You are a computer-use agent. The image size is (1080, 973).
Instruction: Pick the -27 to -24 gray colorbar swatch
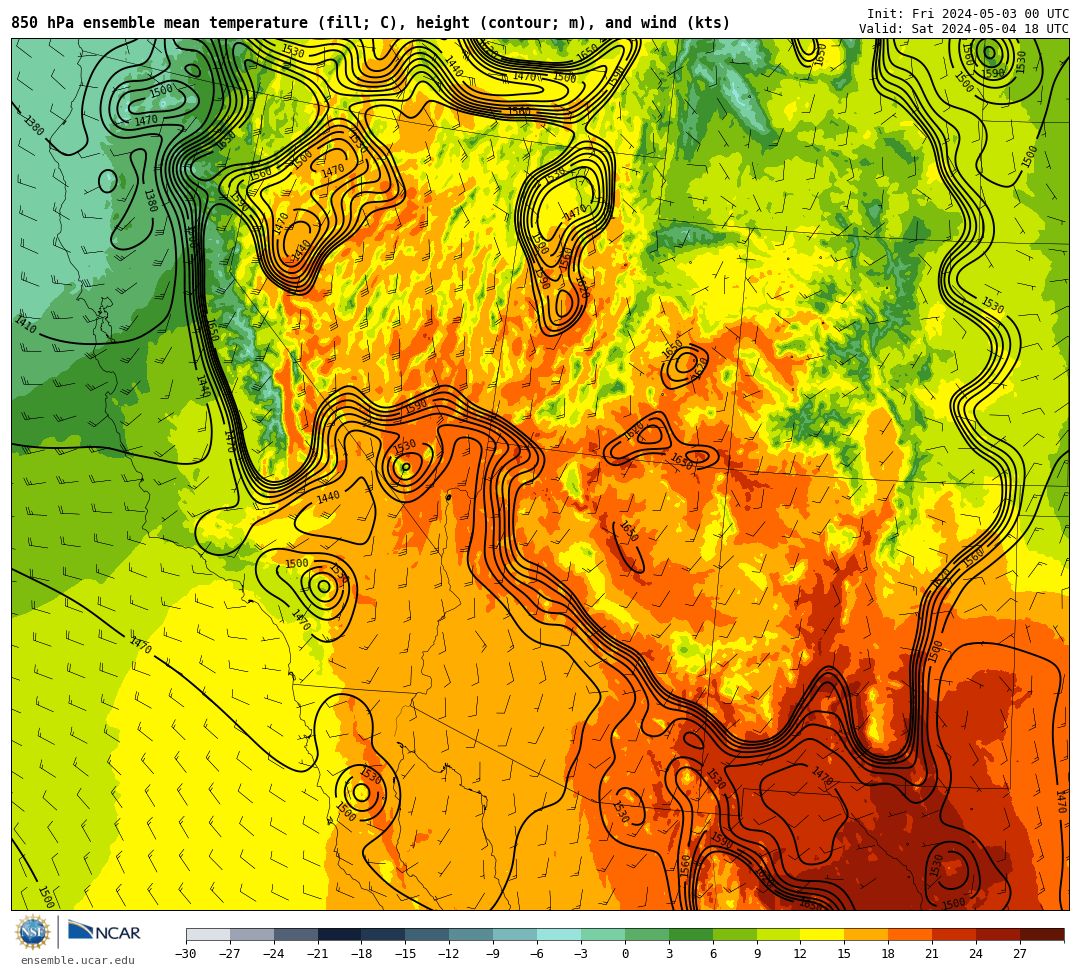coord(252,934)
